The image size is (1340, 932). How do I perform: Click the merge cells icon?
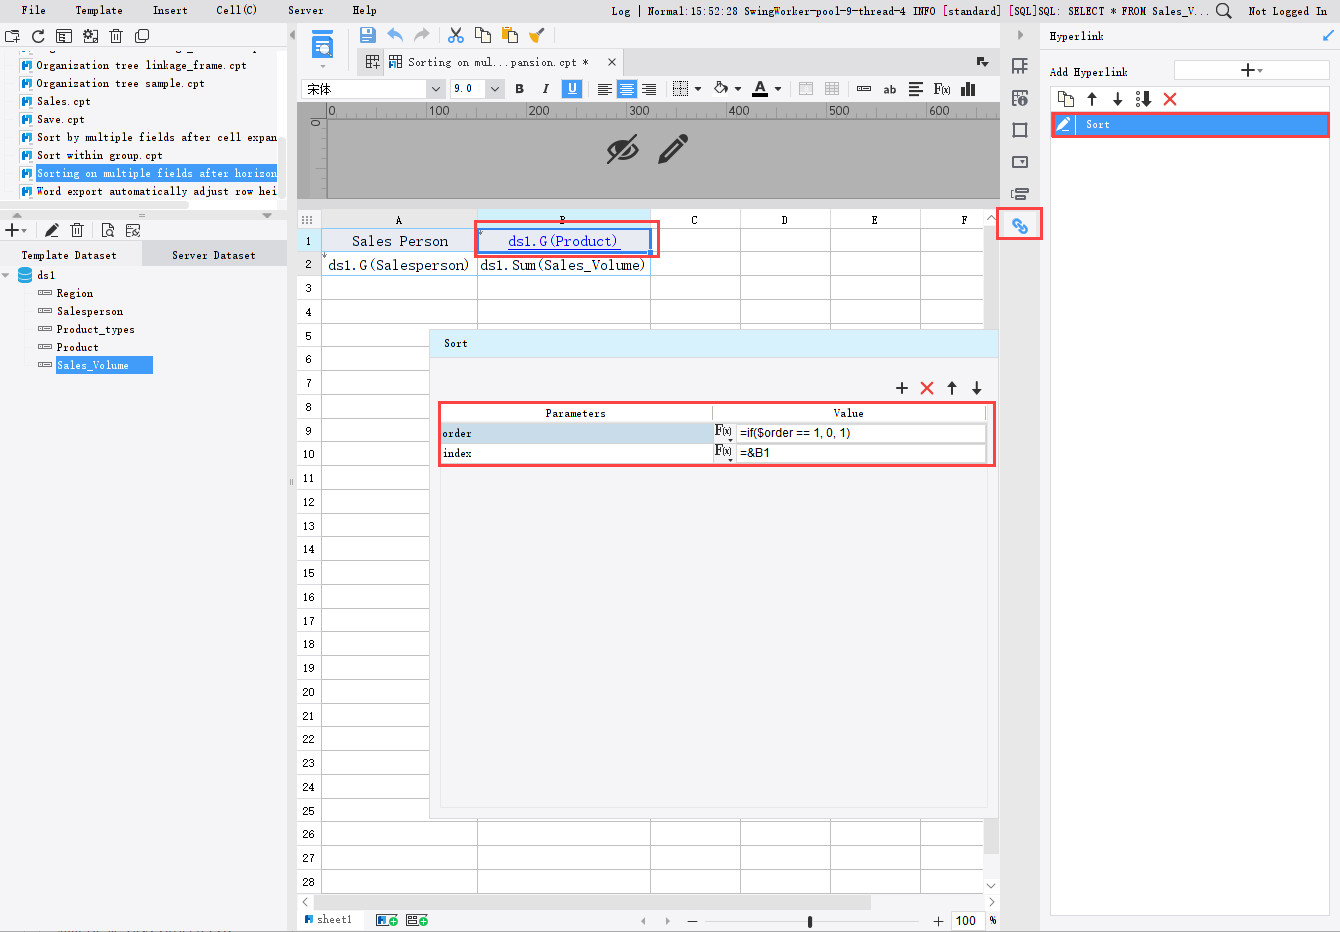806,89
